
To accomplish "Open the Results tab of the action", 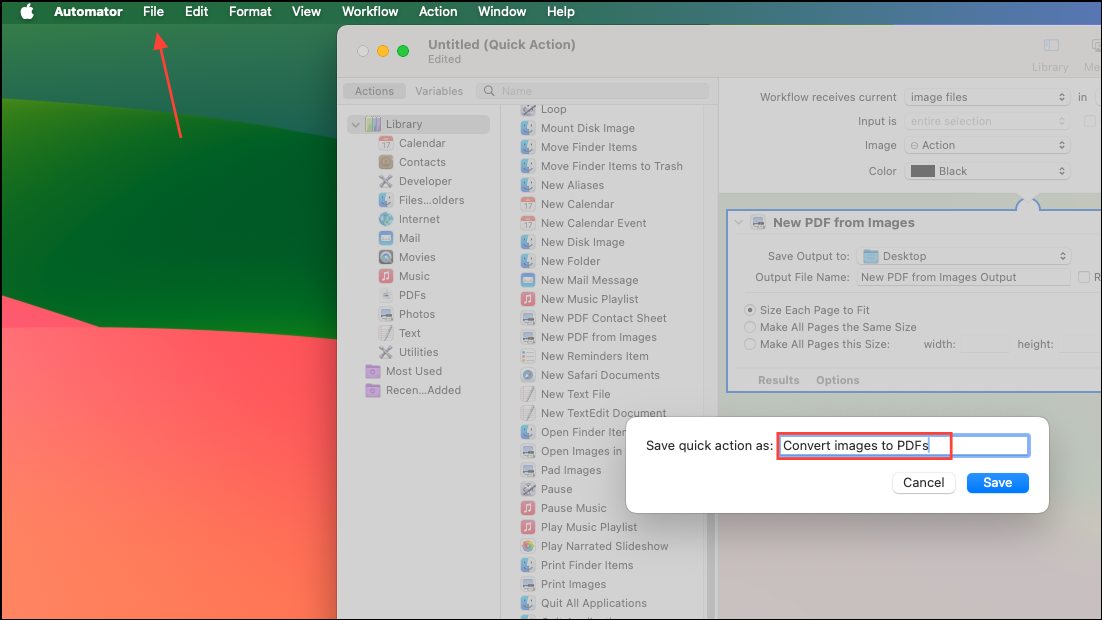I will point(778,380).
